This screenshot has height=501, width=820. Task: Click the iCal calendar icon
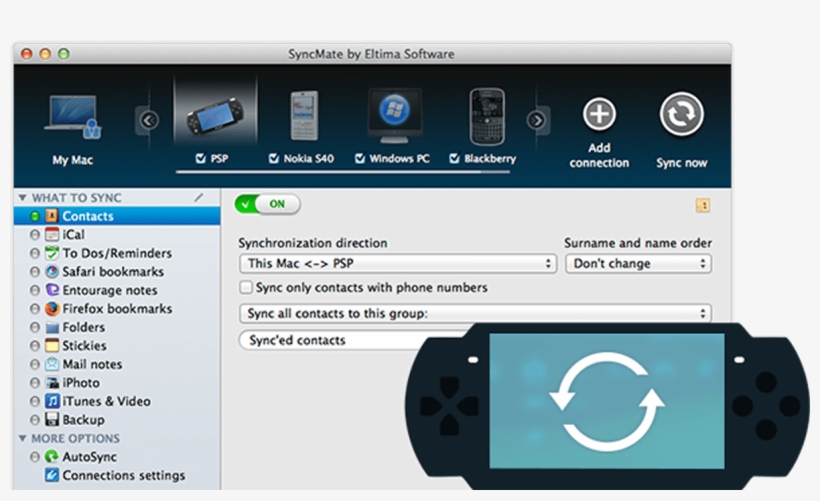(52, 234)
